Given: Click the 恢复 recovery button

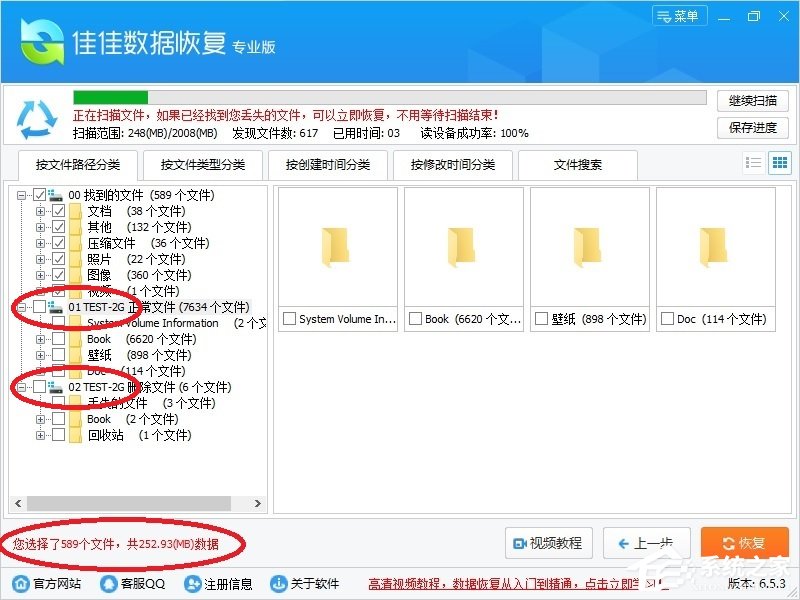Looking at the screenshot, I should (x=744, y=543).
